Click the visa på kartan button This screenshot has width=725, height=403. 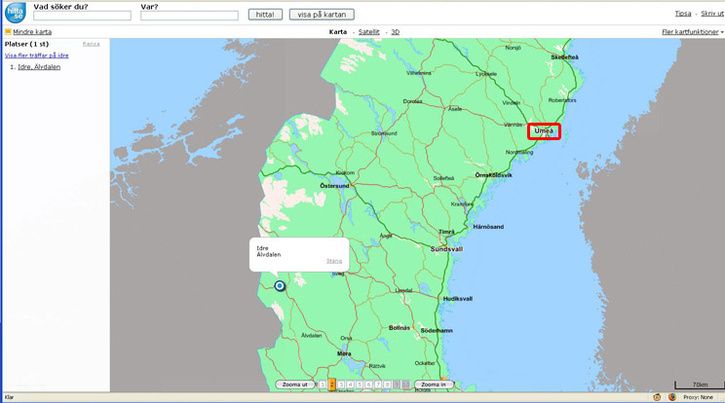pos(321,15)
